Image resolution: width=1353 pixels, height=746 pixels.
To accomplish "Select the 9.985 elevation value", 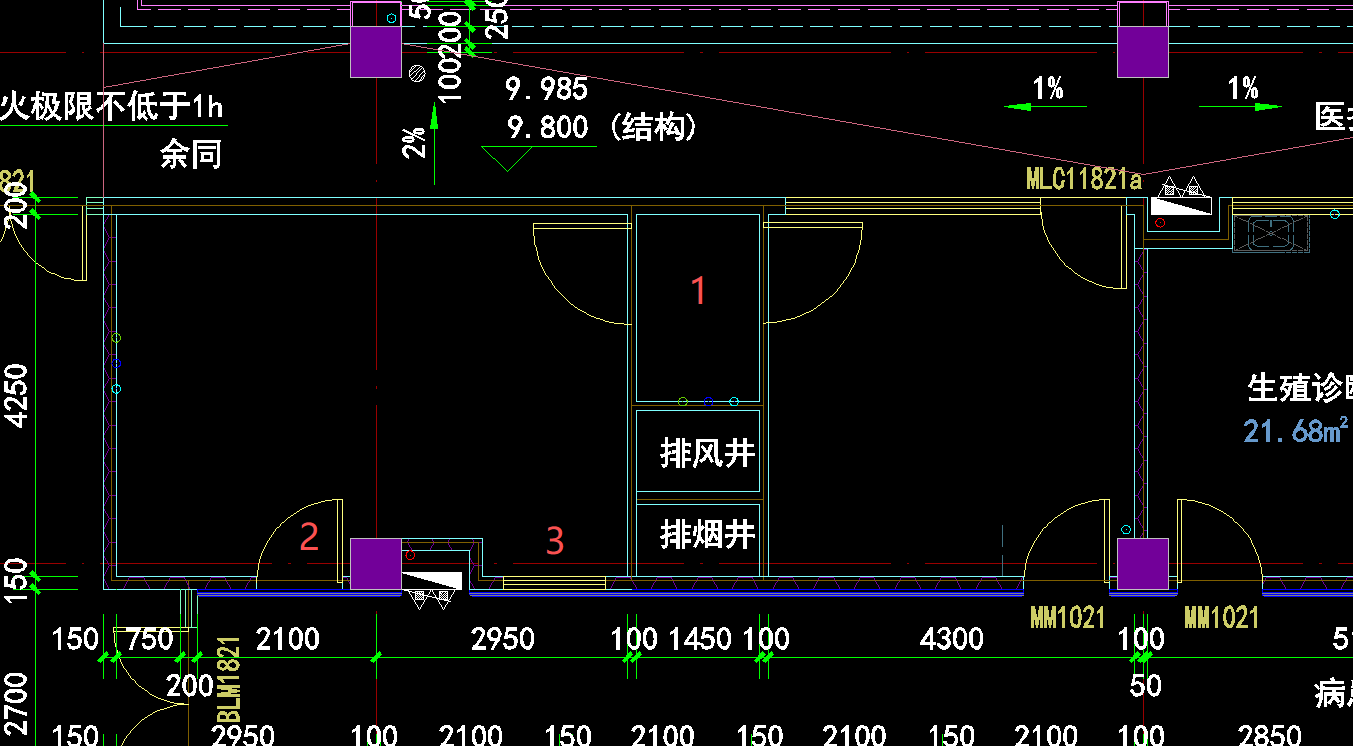I will point(546,90).
